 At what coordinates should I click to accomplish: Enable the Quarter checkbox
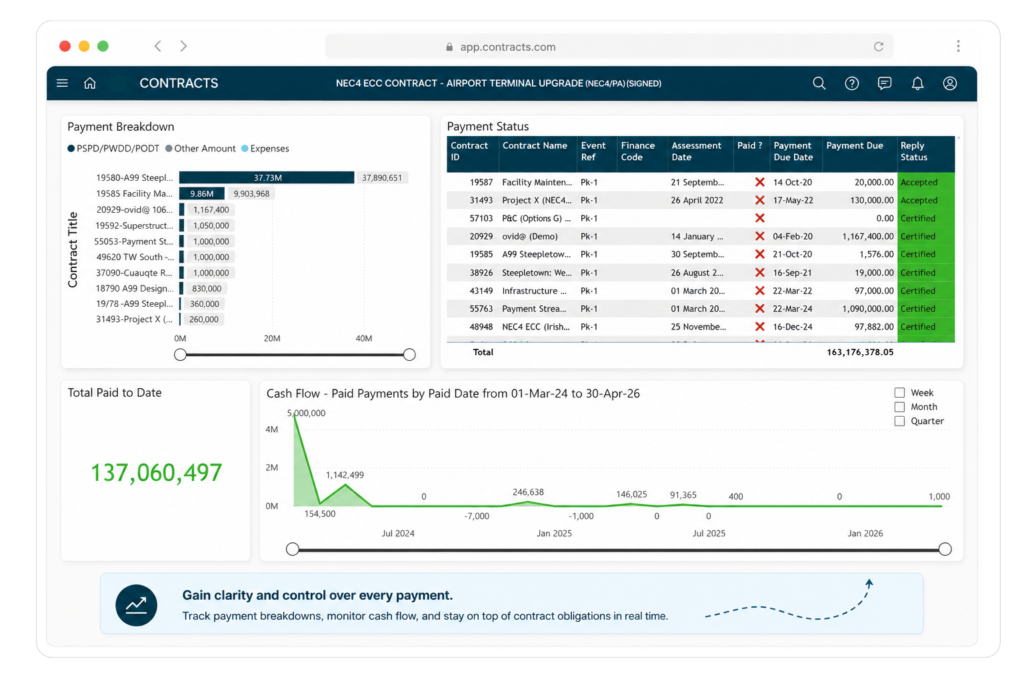pyautogui.click(x=899, y=421)
